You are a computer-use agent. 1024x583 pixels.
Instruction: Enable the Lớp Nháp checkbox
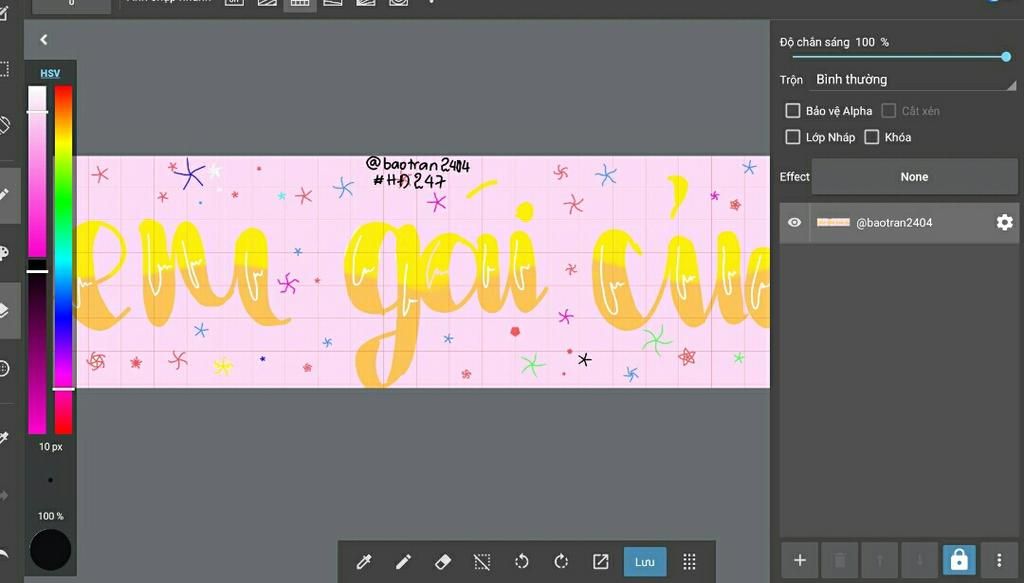pos(792,137)
